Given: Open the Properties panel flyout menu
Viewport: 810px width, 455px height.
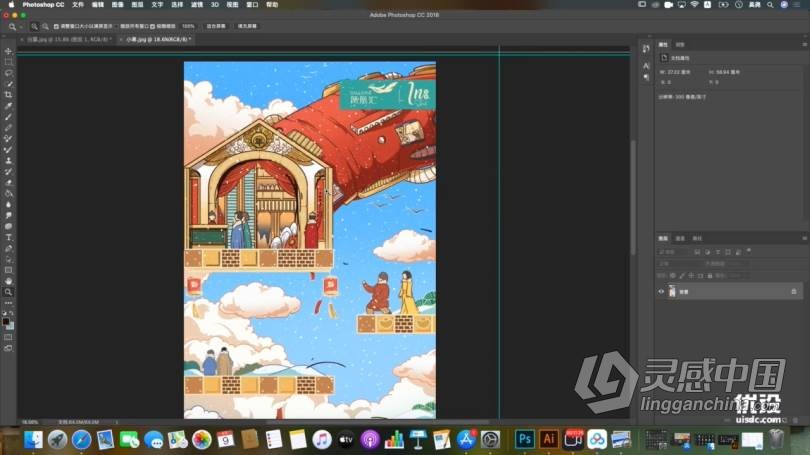Looking at the screenshot, I should click(x=804, y=44).
